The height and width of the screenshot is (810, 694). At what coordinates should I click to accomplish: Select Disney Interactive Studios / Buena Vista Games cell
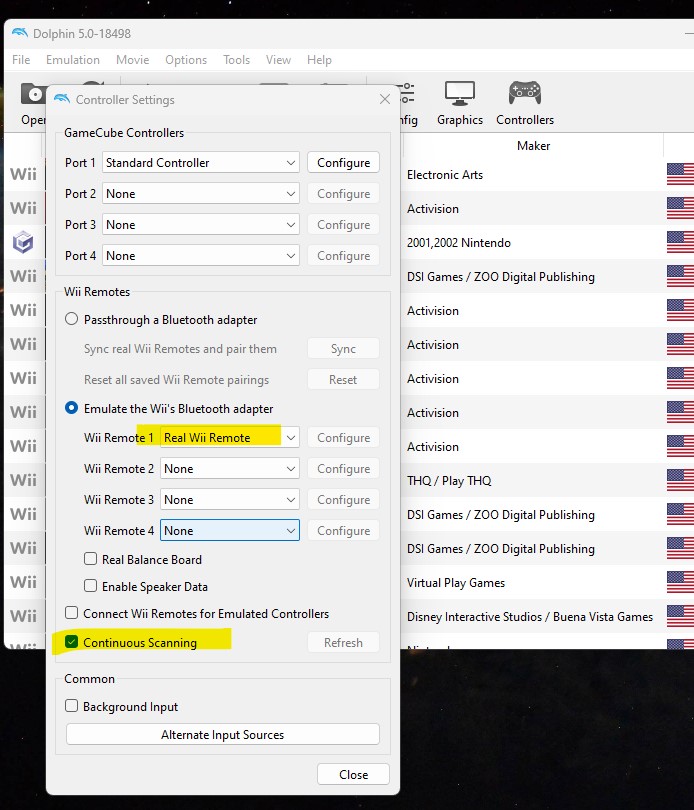[x=530, y=617]
